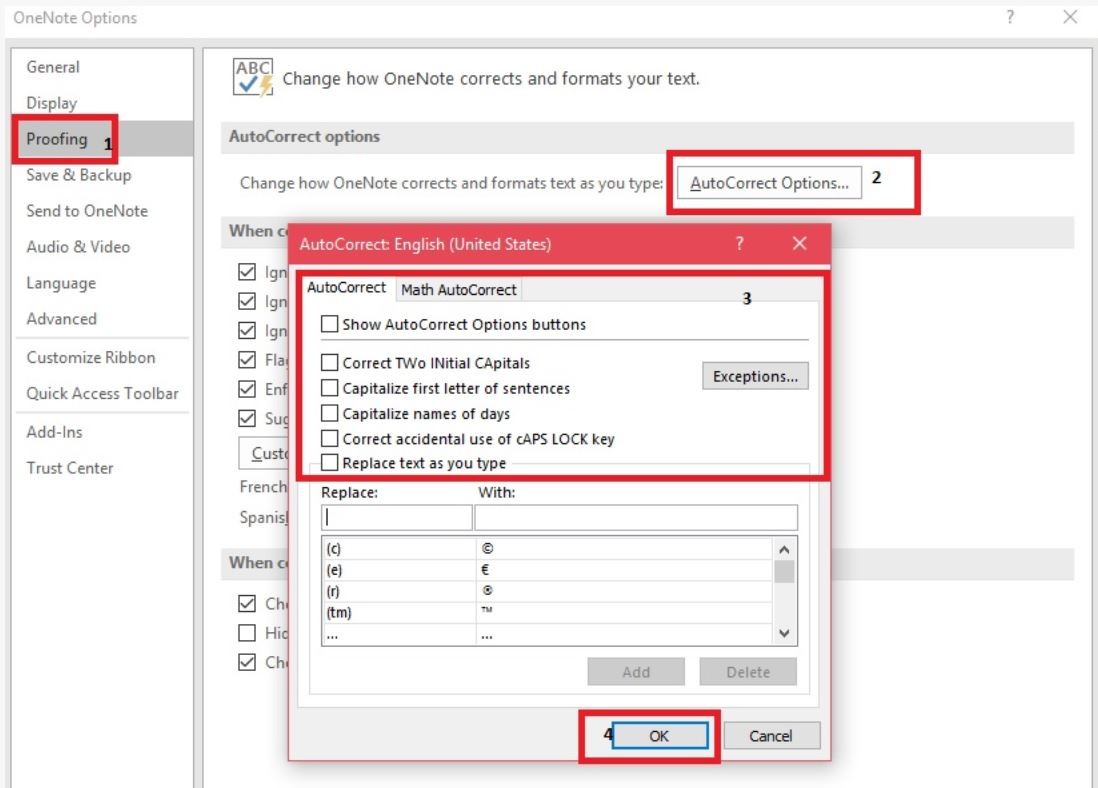This screenshot has width=1098, height=788.
Task: Open help for OneNote Options window
Action: point(1010,17)
